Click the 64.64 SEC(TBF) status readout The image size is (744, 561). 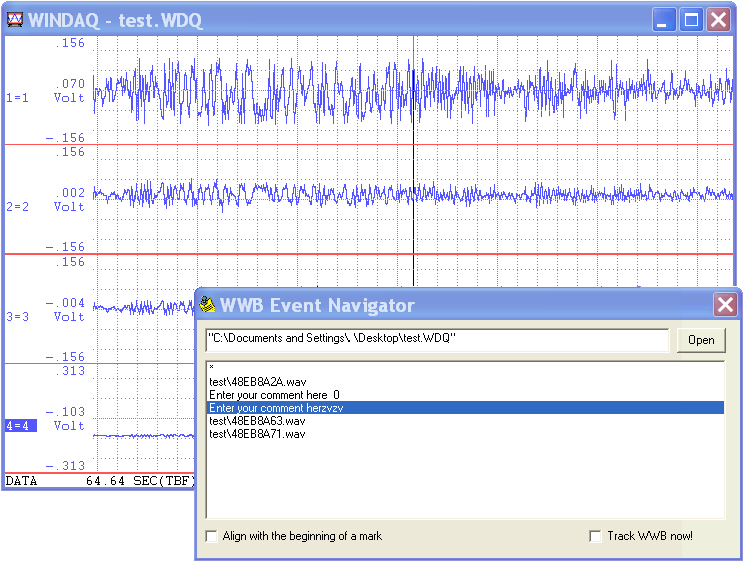pos(140,481)
